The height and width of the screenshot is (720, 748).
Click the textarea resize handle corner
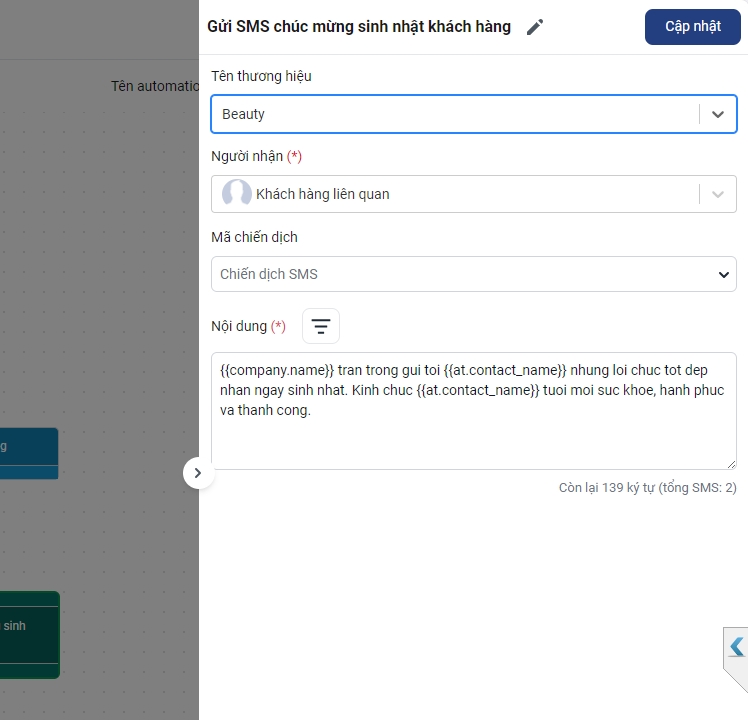tap(731, 464)
